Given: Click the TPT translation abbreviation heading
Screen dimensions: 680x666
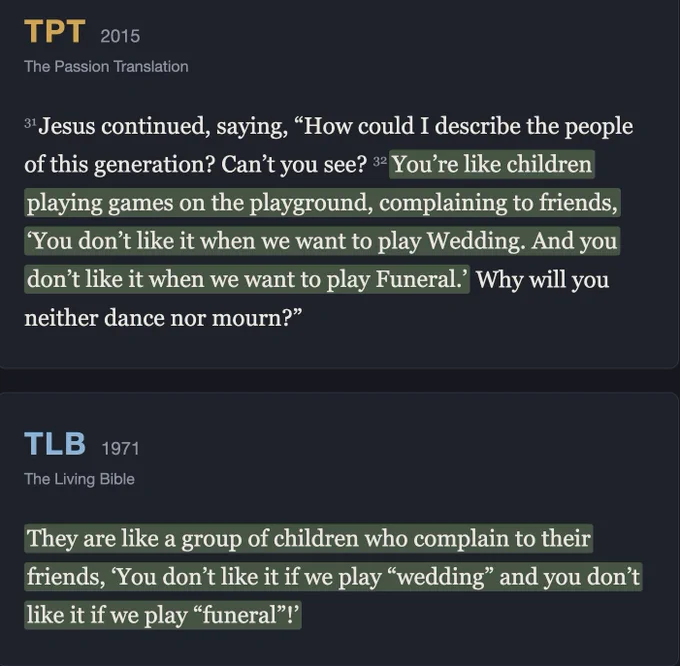Looking at the screenshot, I should point(55,31).
